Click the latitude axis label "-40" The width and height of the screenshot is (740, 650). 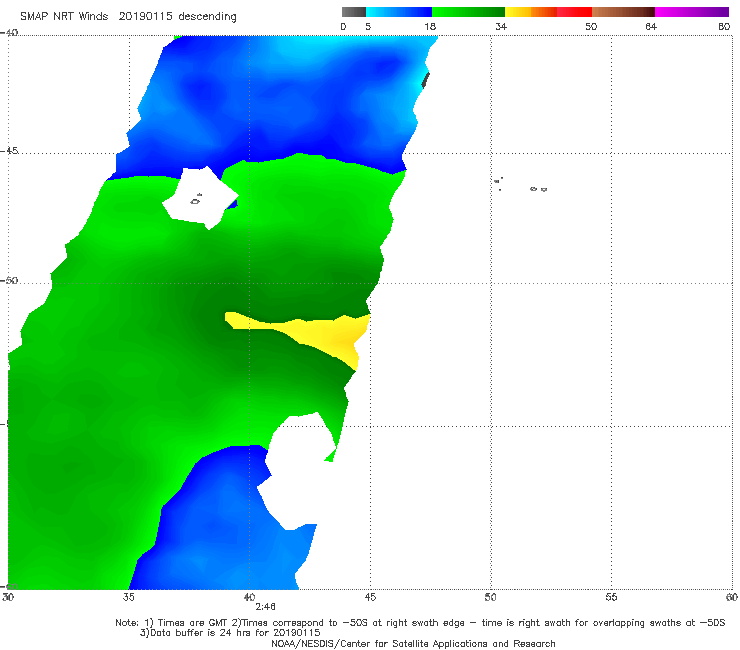(9, 32)
